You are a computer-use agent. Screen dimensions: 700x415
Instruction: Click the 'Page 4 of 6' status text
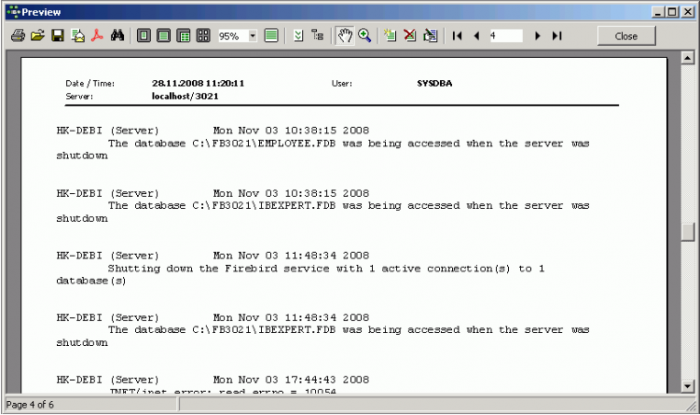tap(30, 405)
